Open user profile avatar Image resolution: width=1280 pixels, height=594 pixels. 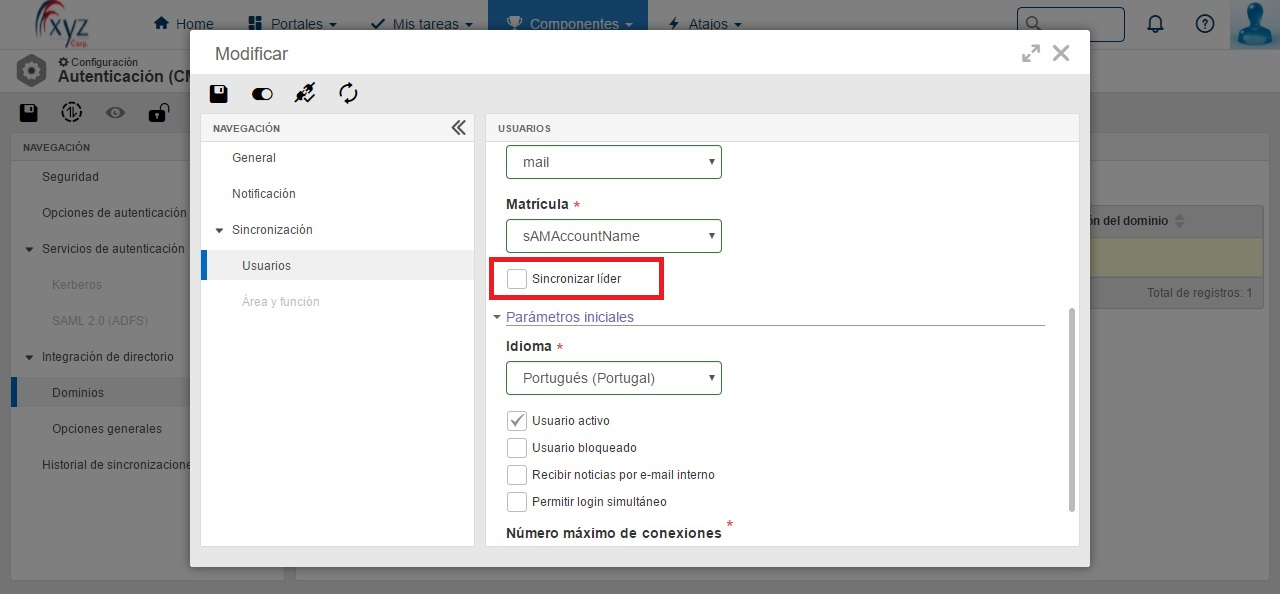point(1255,24)
